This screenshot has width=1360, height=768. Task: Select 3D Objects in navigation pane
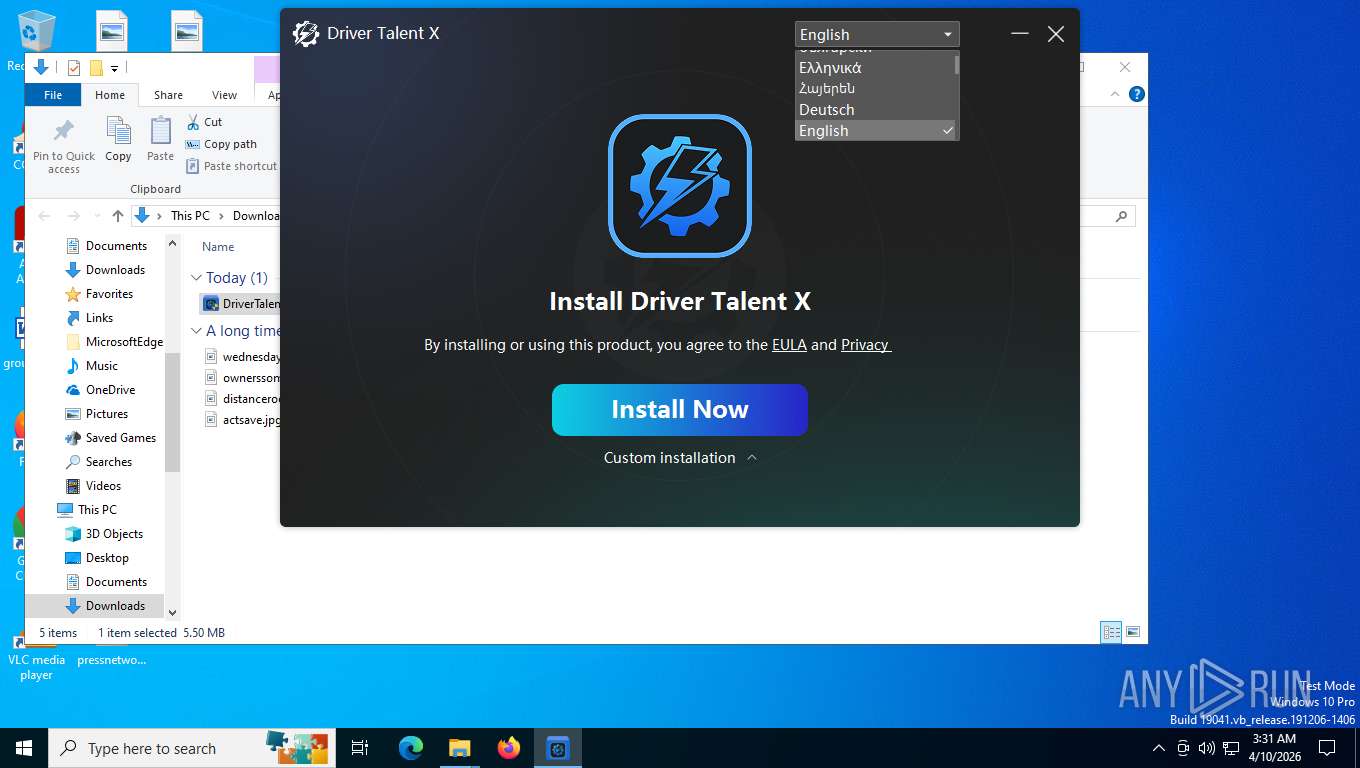114,534
